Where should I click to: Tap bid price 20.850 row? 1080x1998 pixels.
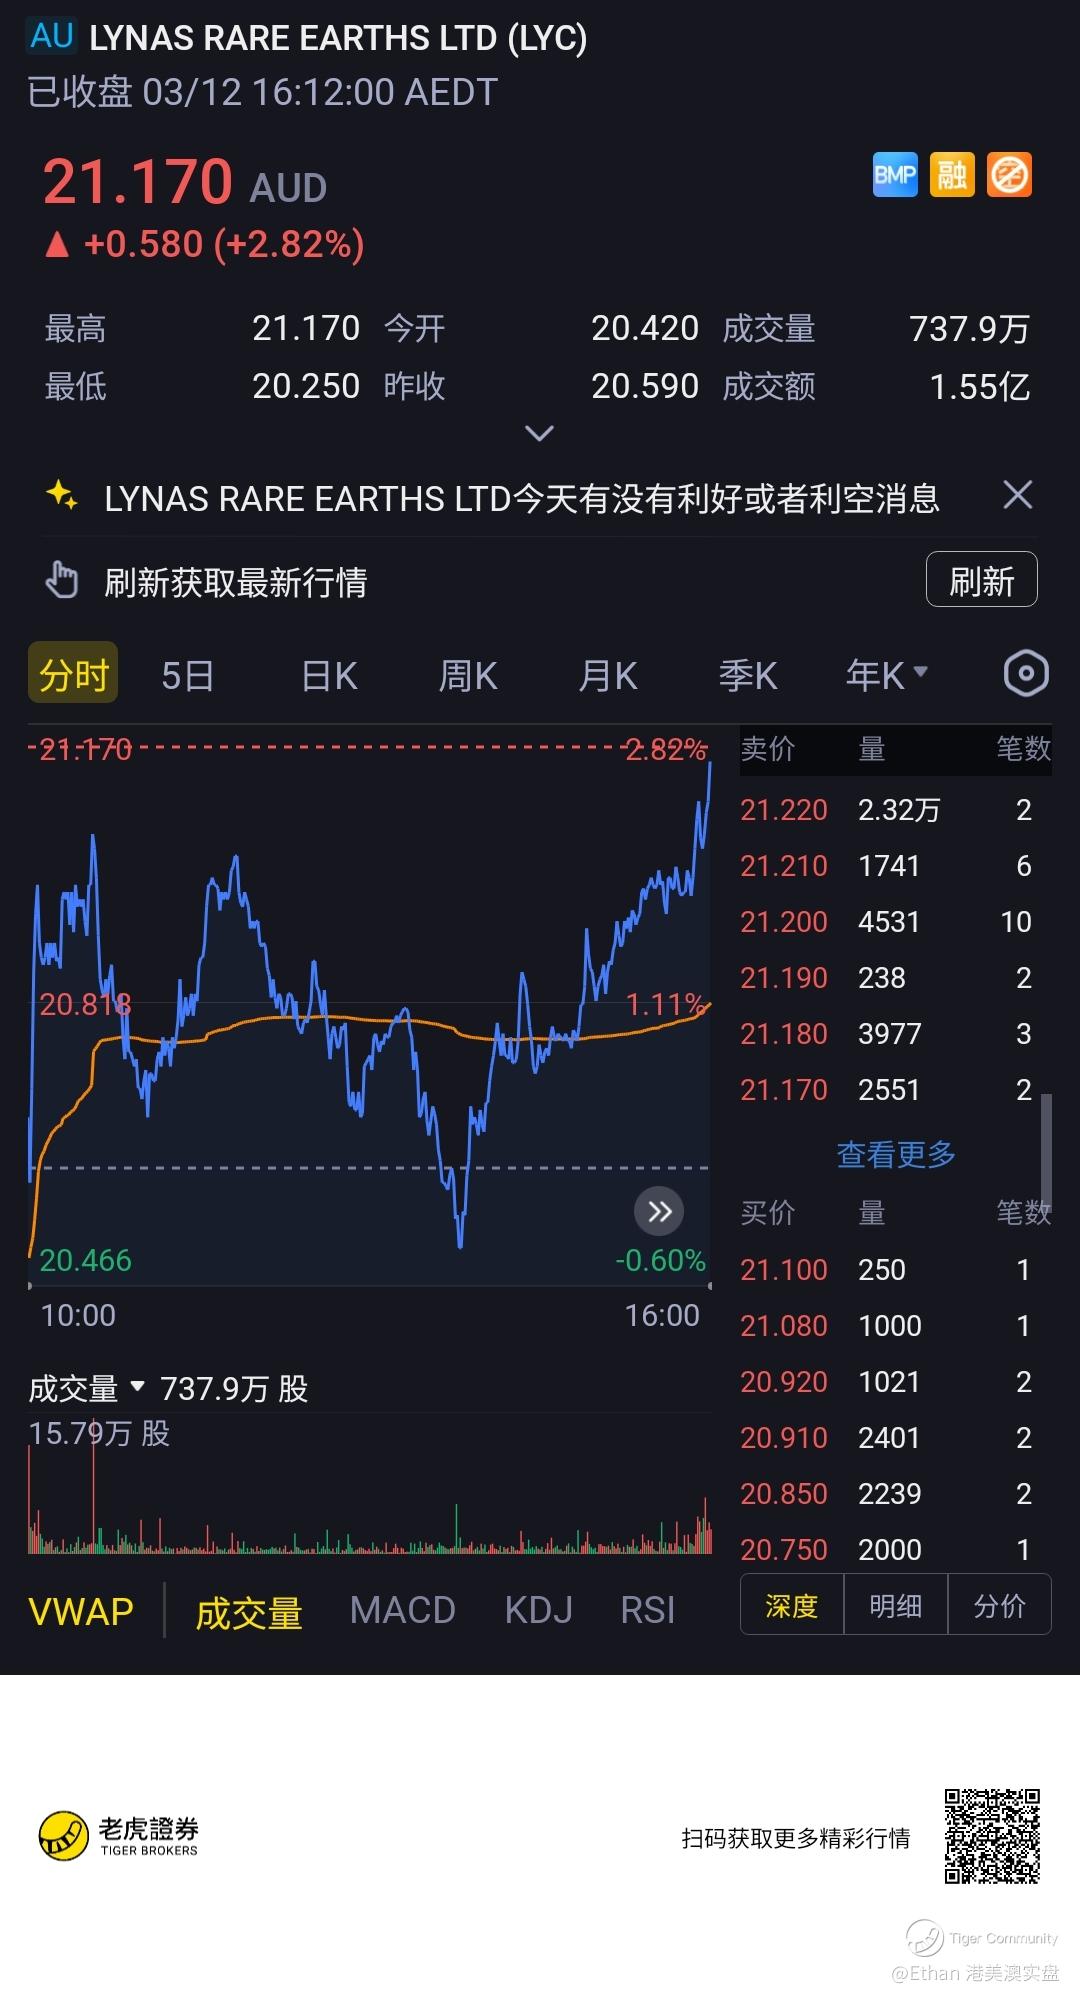[x=895, y=1494]
